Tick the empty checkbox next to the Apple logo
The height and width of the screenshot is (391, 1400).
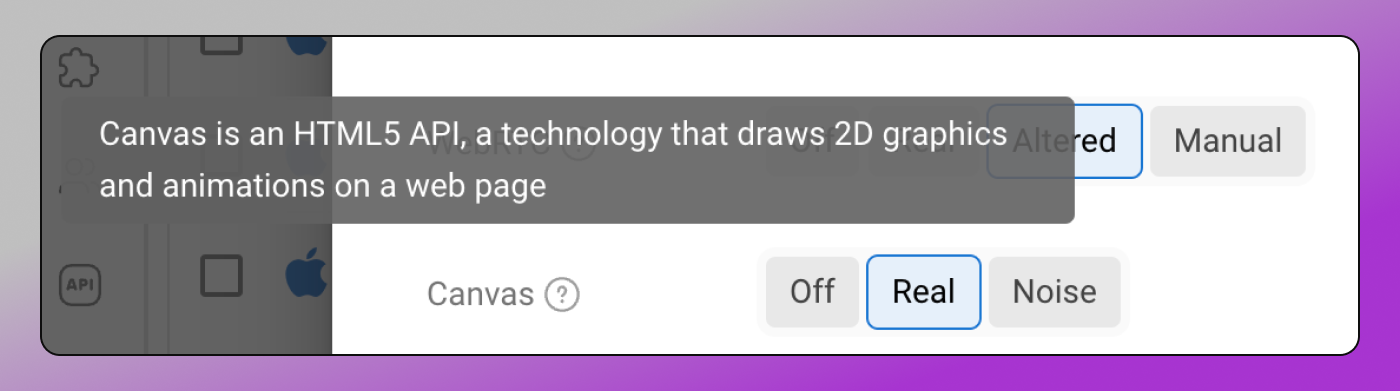(x=222, y=275)
